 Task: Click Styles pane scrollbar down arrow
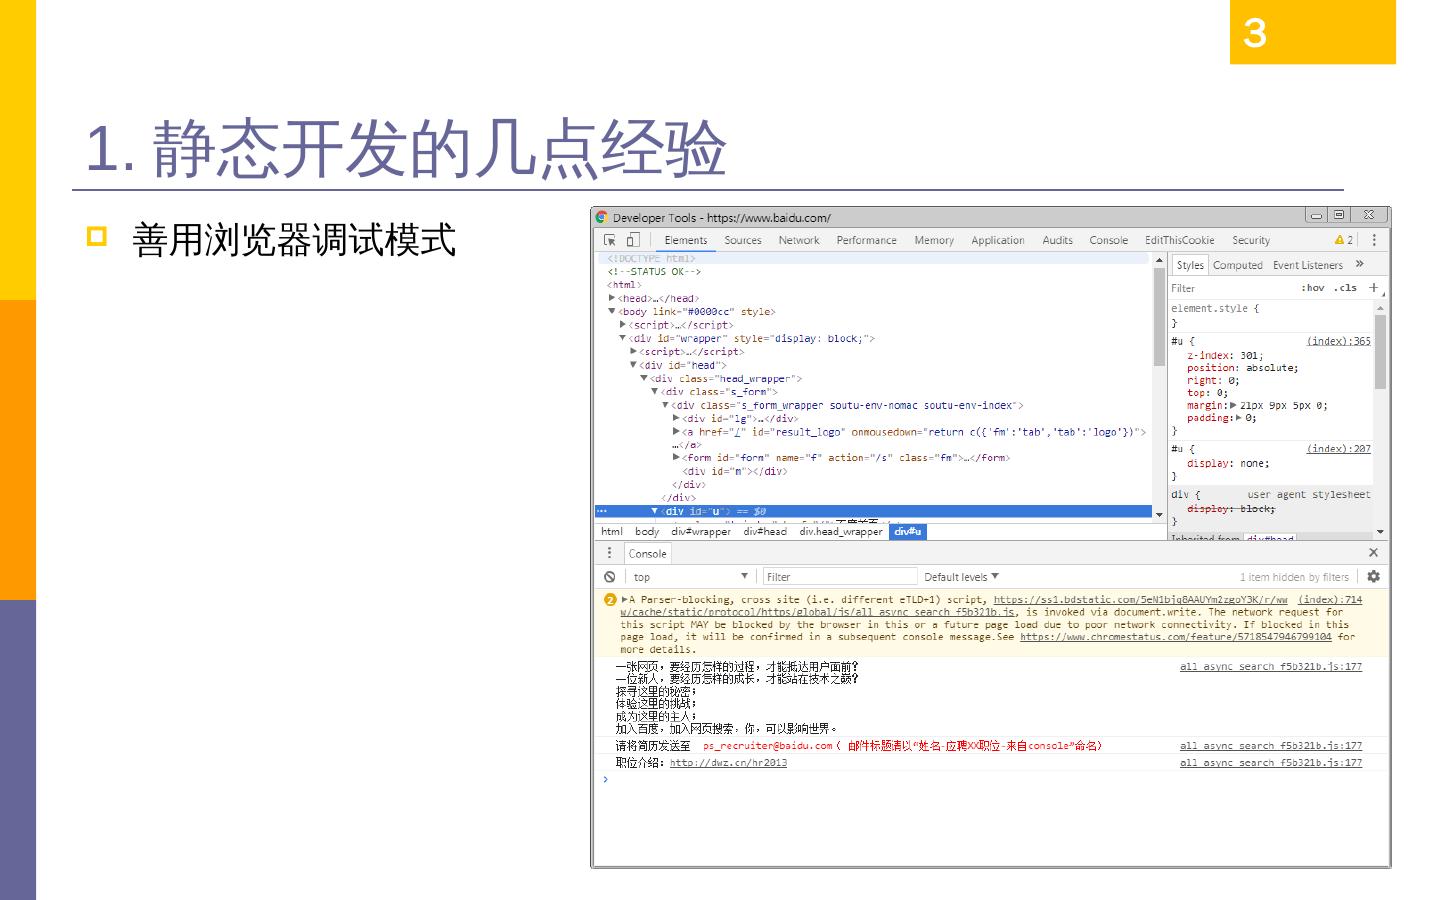pos(1381,532)
